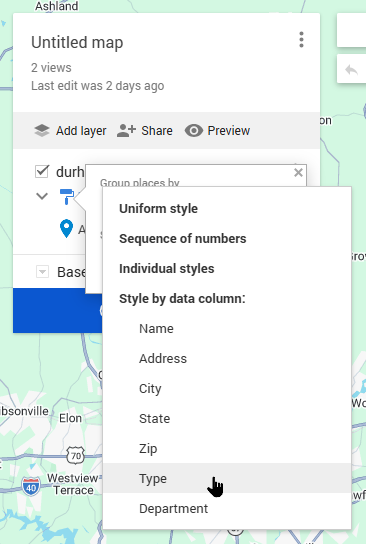Click the 2 views text
Viewport: 366px width, 544px height.
51,68
